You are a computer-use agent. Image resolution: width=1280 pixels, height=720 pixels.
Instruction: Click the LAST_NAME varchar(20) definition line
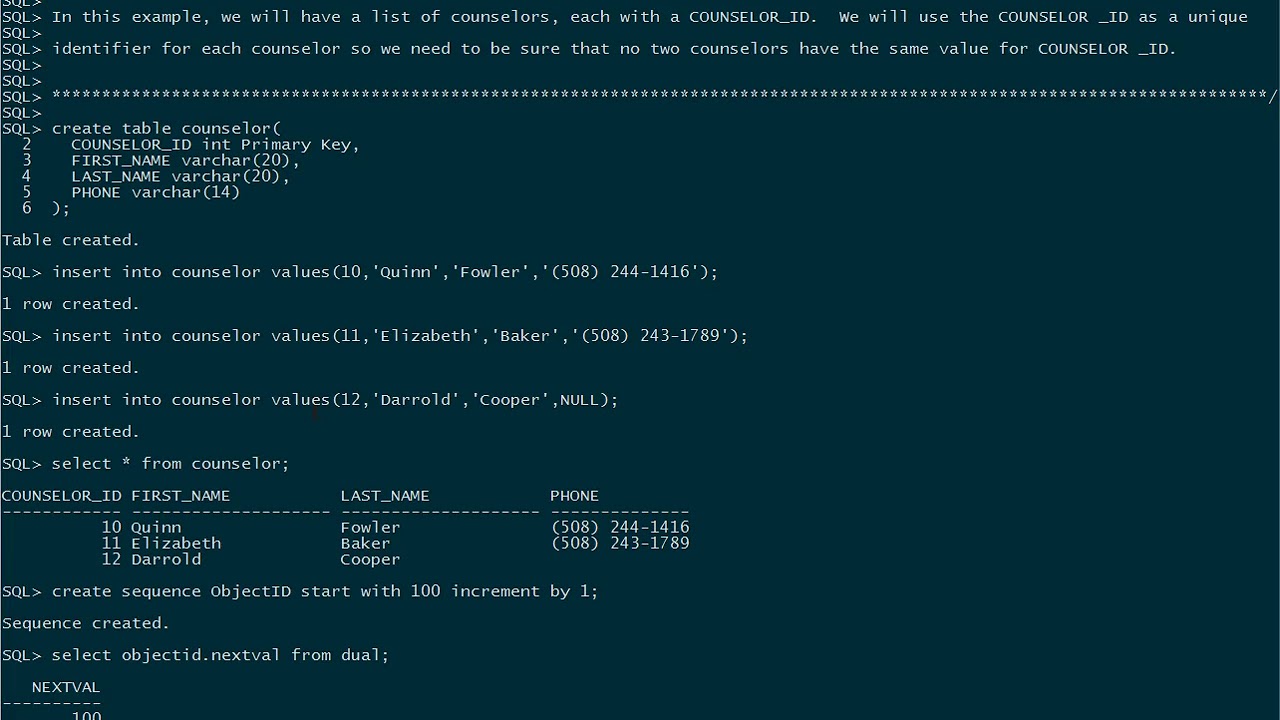(180, 176)
